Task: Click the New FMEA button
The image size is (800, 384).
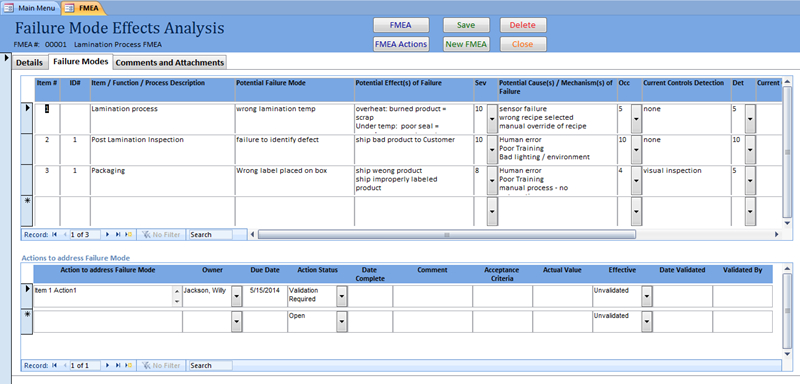Action: tap(466, 44)
